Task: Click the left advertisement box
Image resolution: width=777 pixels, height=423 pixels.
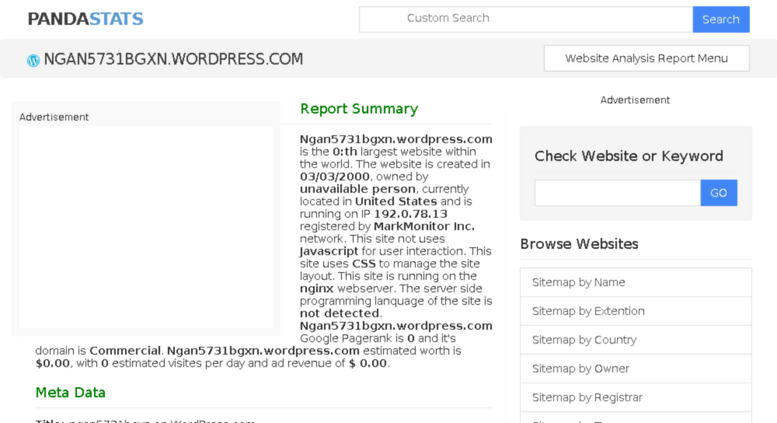Action: coord(146,227)
